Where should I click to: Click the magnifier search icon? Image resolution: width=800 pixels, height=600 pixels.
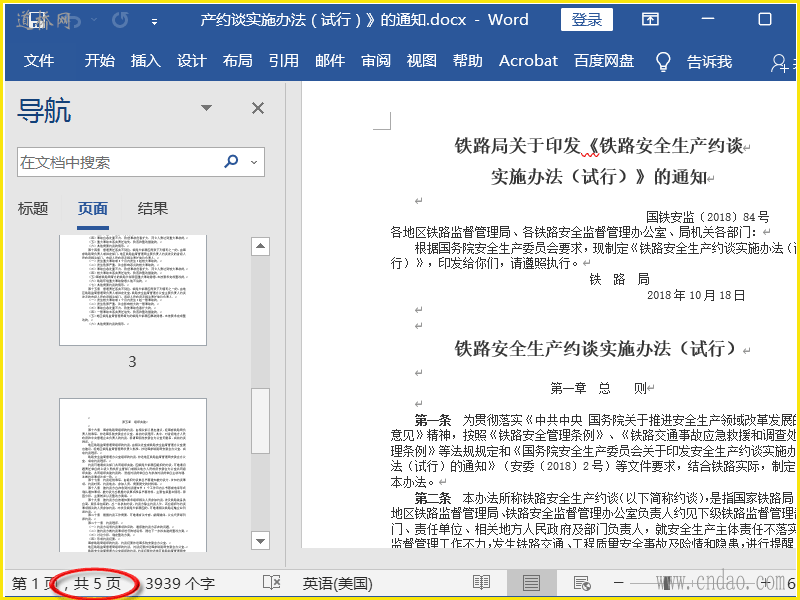(231, 162)
